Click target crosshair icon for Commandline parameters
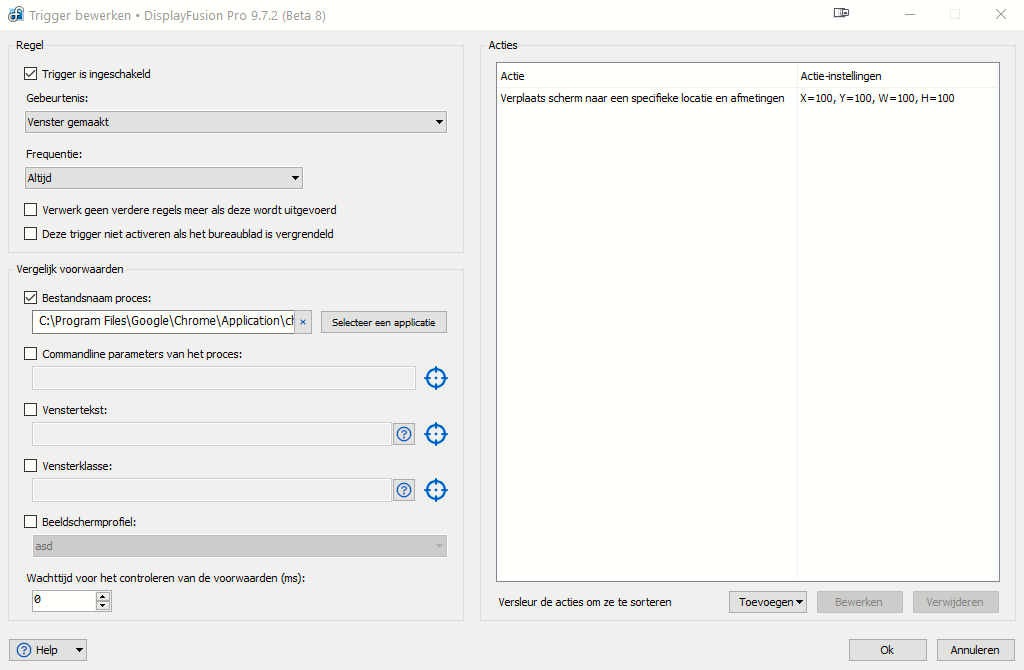The image size is (1024, 670). [435, 378]
